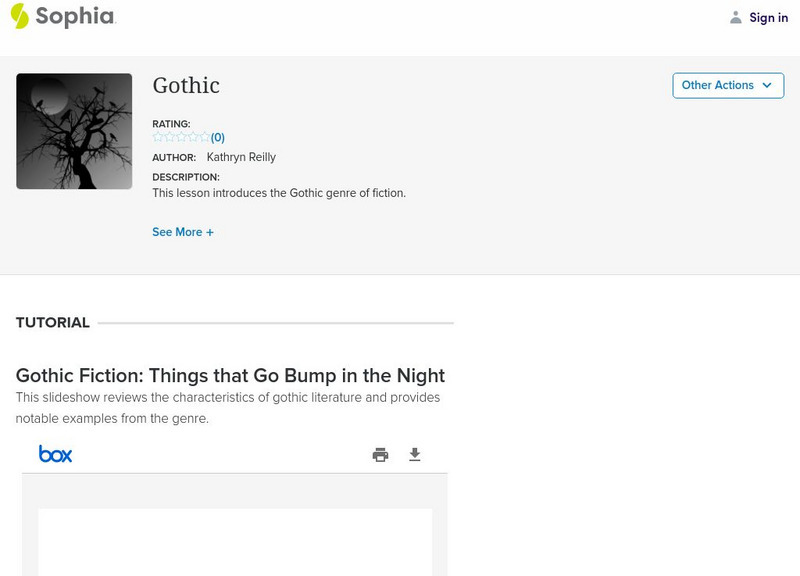This screenshot has height=576, width=800.
Task: Click the download icon in the Box viewer
Action: click(414, 453)
